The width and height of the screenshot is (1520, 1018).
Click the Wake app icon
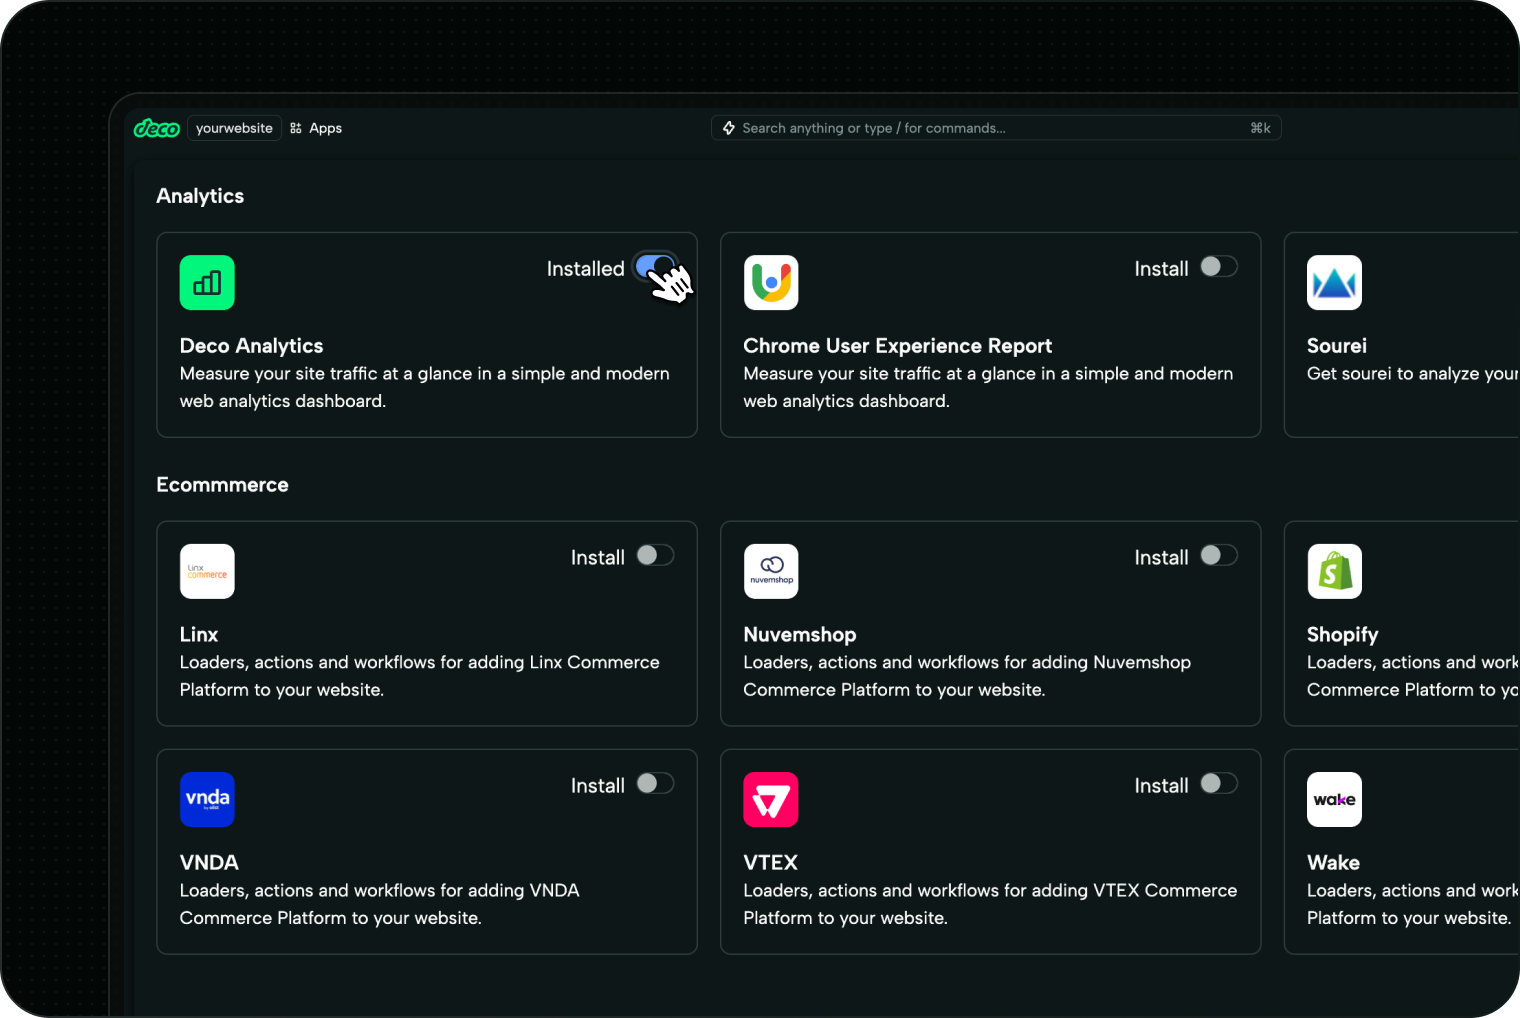coord(1334,799)
